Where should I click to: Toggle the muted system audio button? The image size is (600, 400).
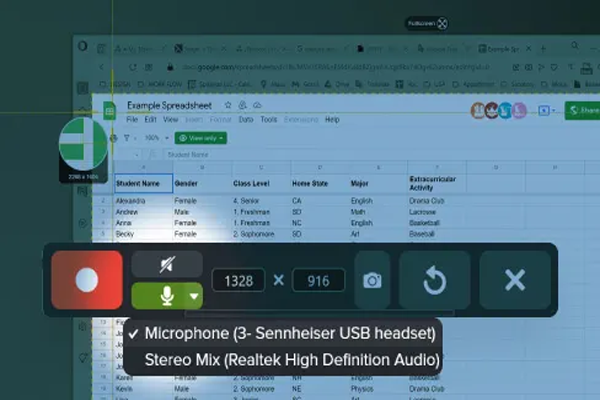point(166,263)
